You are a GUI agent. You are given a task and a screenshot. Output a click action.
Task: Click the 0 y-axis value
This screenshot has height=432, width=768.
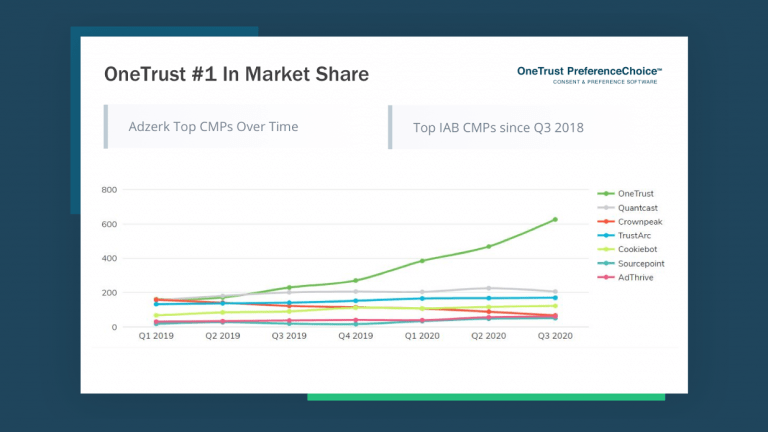pyautogui.click(x=115, y=327)
